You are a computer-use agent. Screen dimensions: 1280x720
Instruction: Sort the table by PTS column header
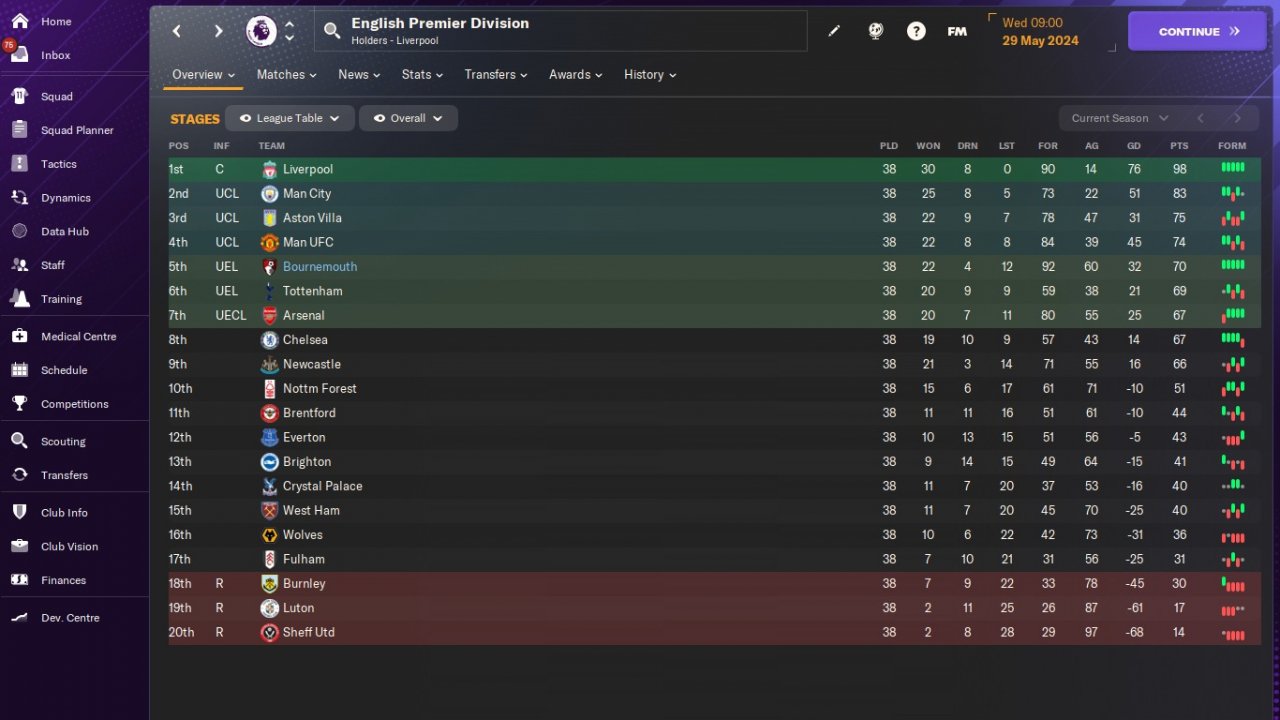tap(1179, 146)
